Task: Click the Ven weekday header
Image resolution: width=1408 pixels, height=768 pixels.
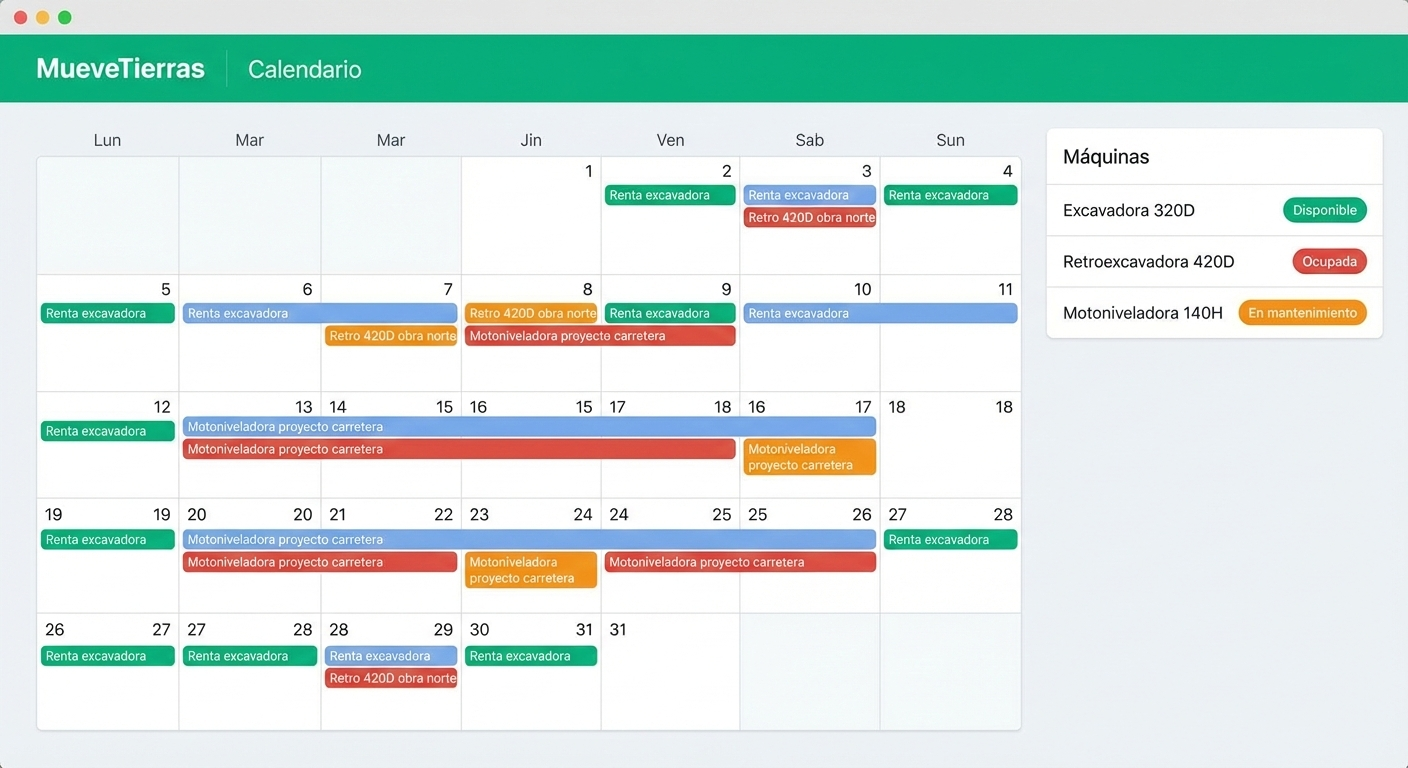Action: (x=670, y=140)
